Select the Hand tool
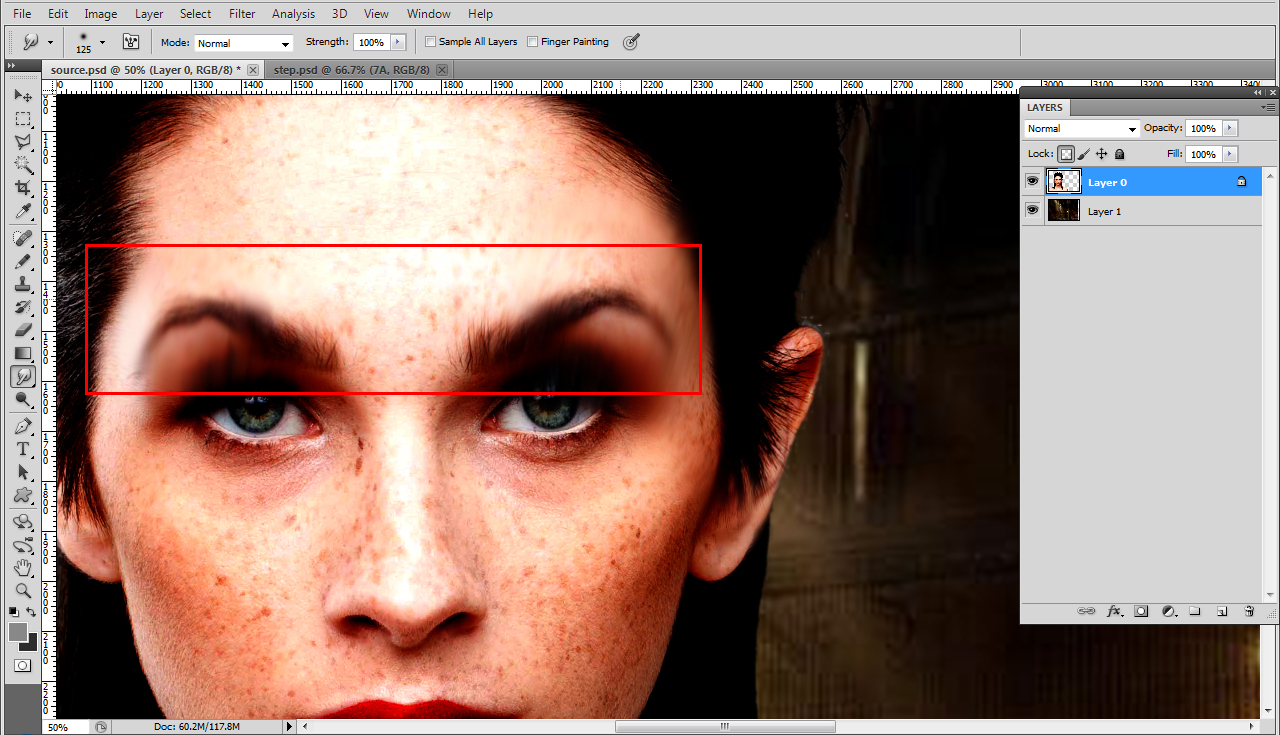 22,568
